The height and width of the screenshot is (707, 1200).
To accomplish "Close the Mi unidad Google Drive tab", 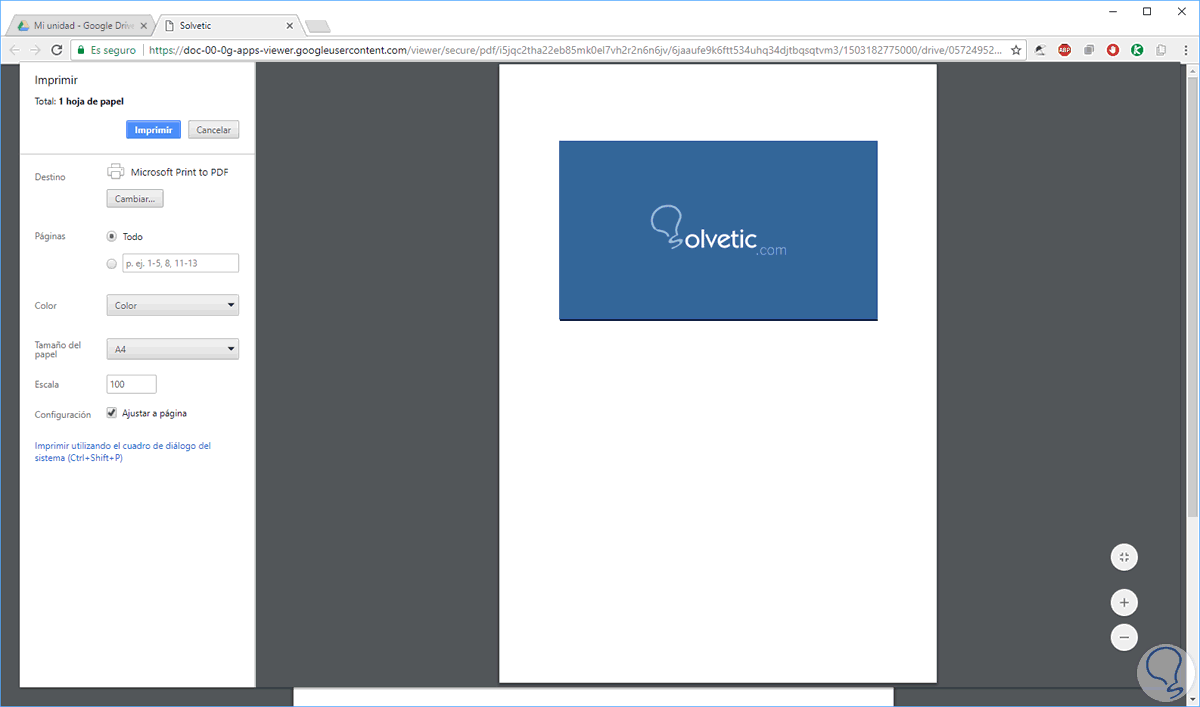I will coord(145,24).
